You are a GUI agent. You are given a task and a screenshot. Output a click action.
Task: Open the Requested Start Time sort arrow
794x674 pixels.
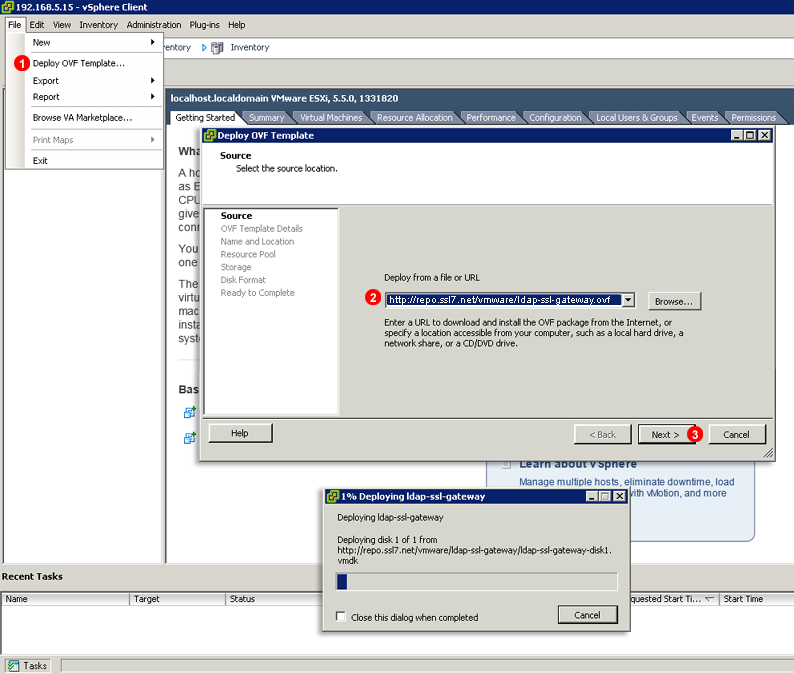pos(709,599)
